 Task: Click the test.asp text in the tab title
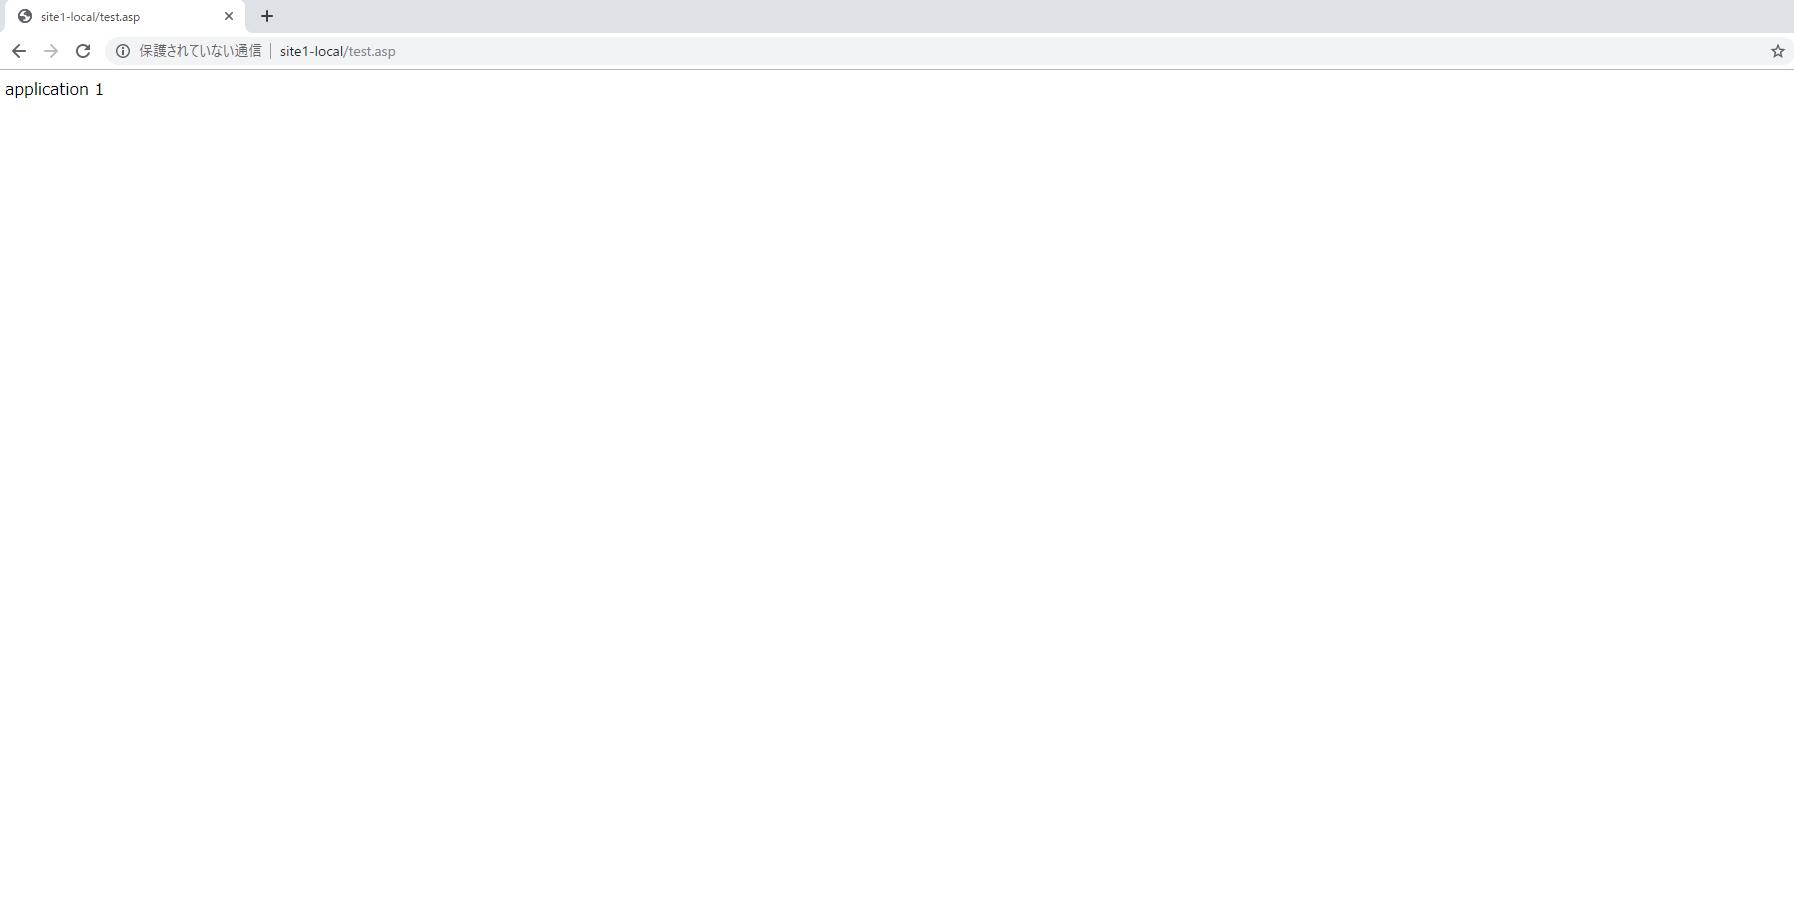point(120,17)
